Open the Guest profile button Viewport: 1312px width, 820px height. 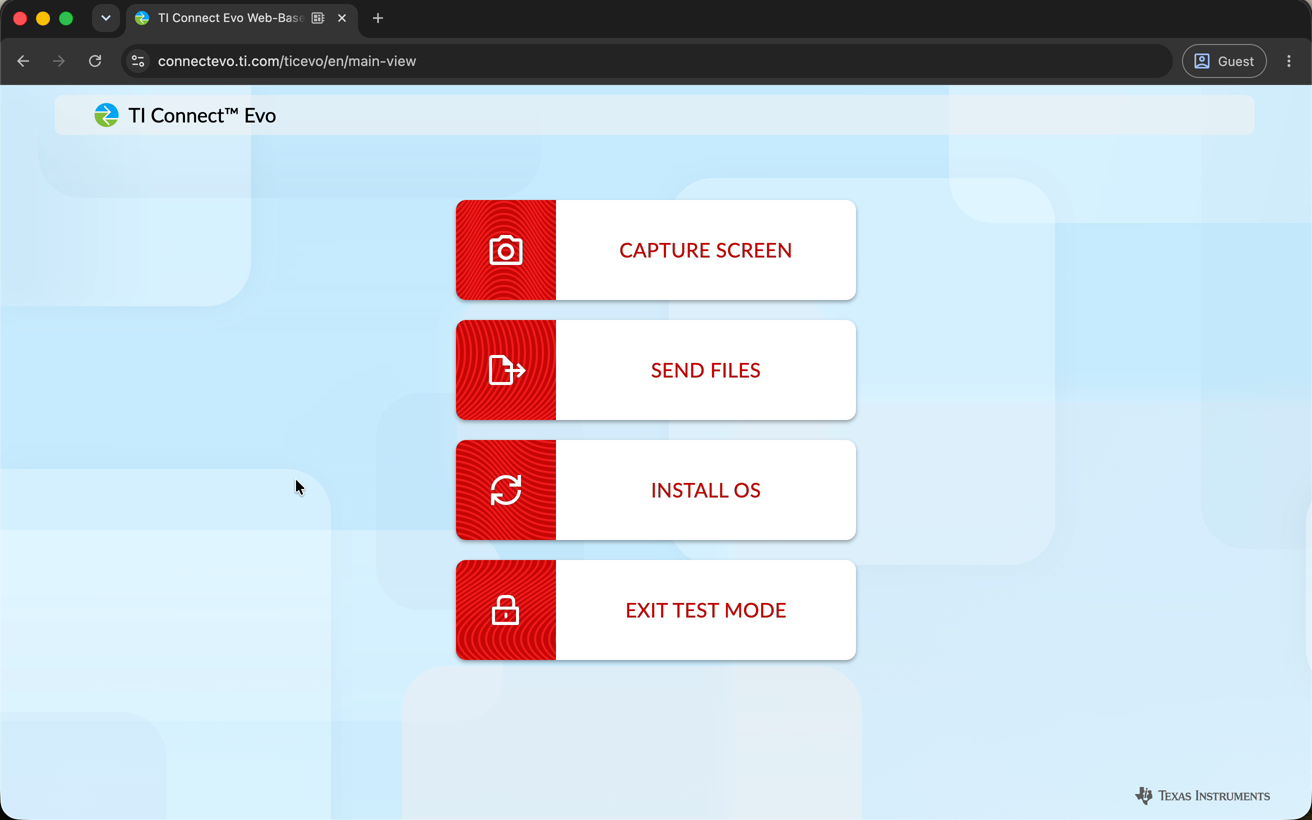coord(1224,61)
